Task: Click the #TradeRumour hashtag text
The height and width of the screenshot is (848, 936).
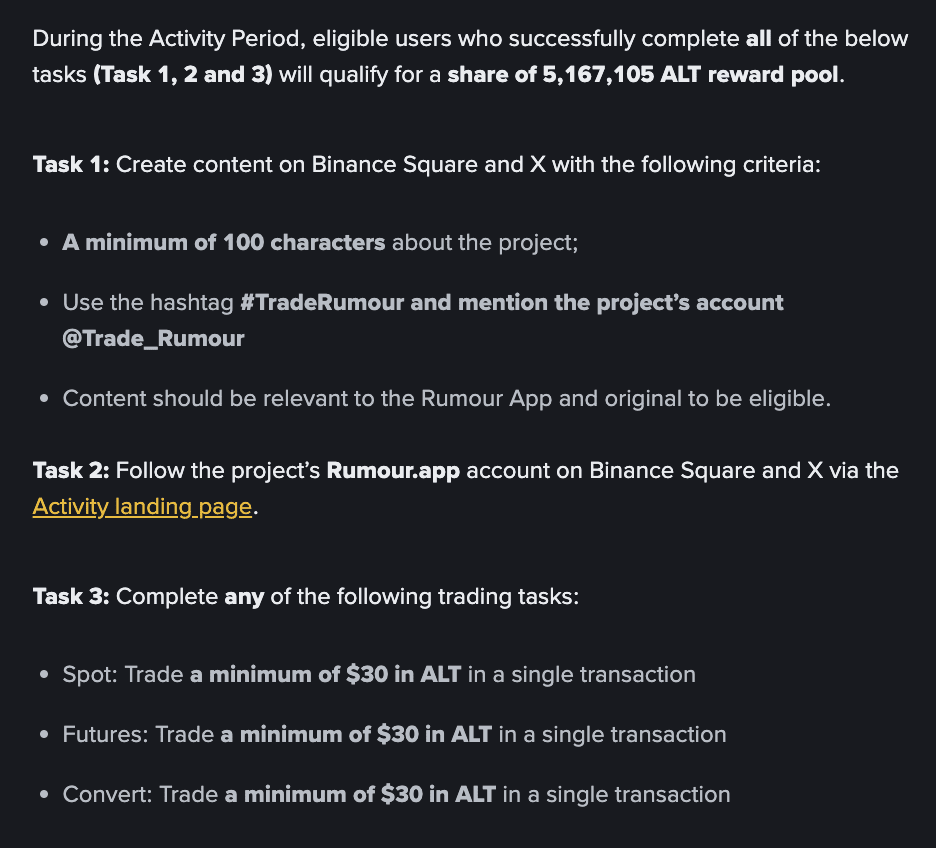Action: (322, 303)
